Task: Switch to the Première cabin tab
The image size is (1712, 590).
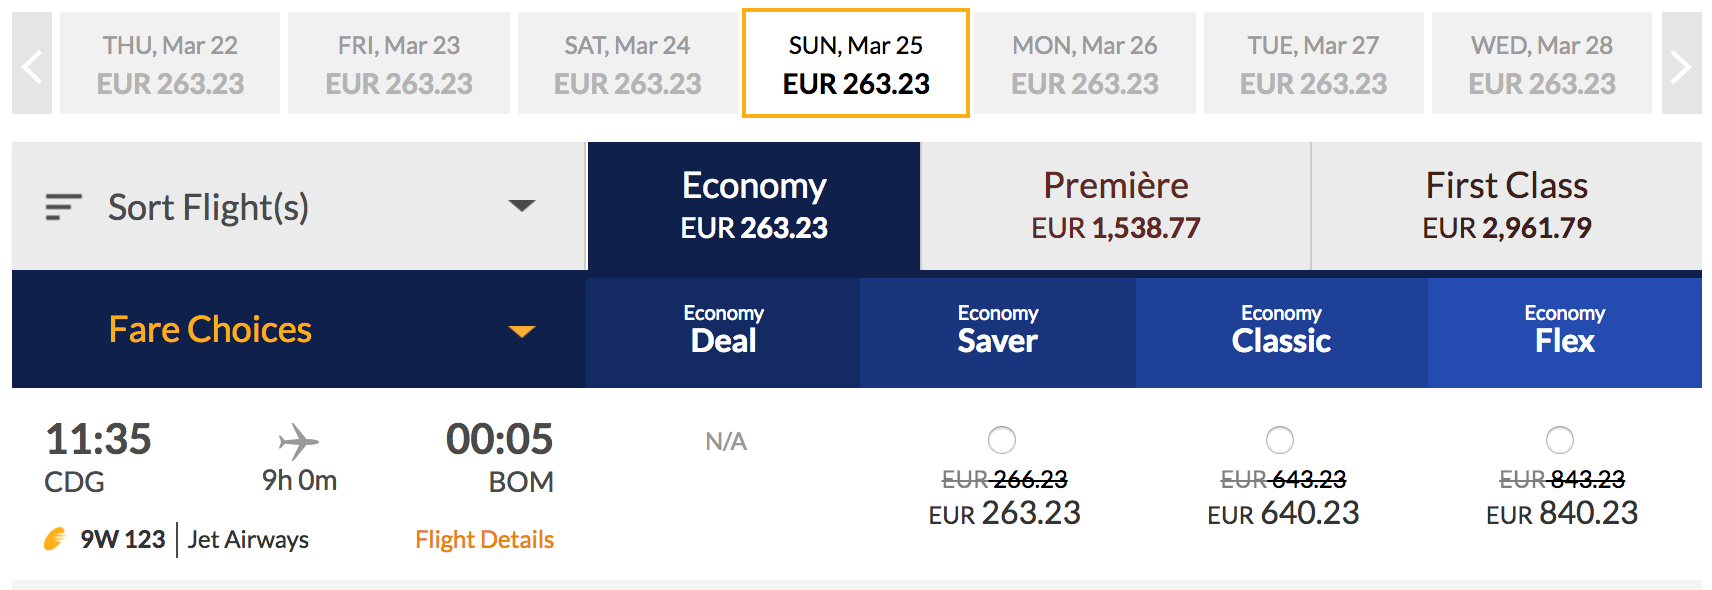Action: click(x=1116, y=206)
